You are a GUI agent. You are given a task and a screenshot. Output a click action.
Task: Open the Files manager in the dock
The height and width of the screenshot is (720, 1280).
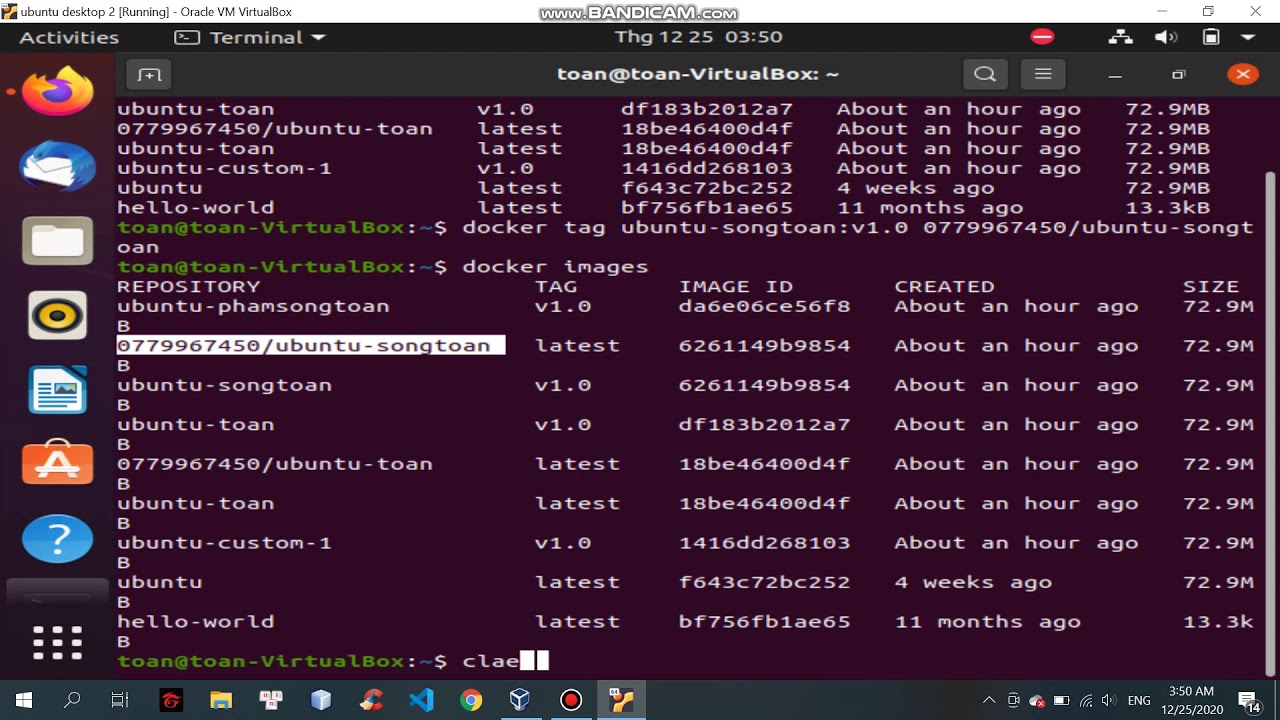point(58,240)
